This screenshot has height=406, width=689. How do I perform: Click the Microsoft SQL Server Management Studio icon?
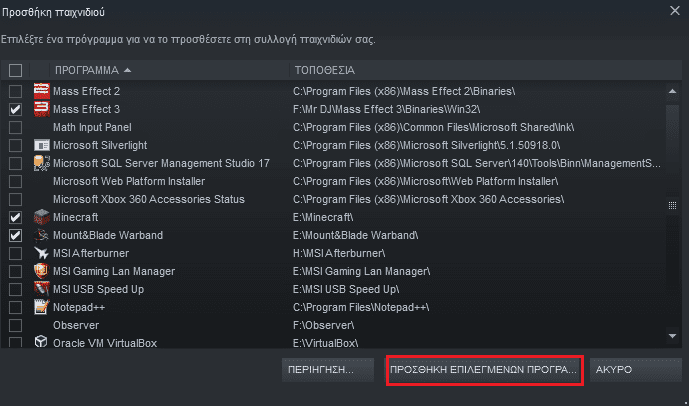tap(42, 163)
